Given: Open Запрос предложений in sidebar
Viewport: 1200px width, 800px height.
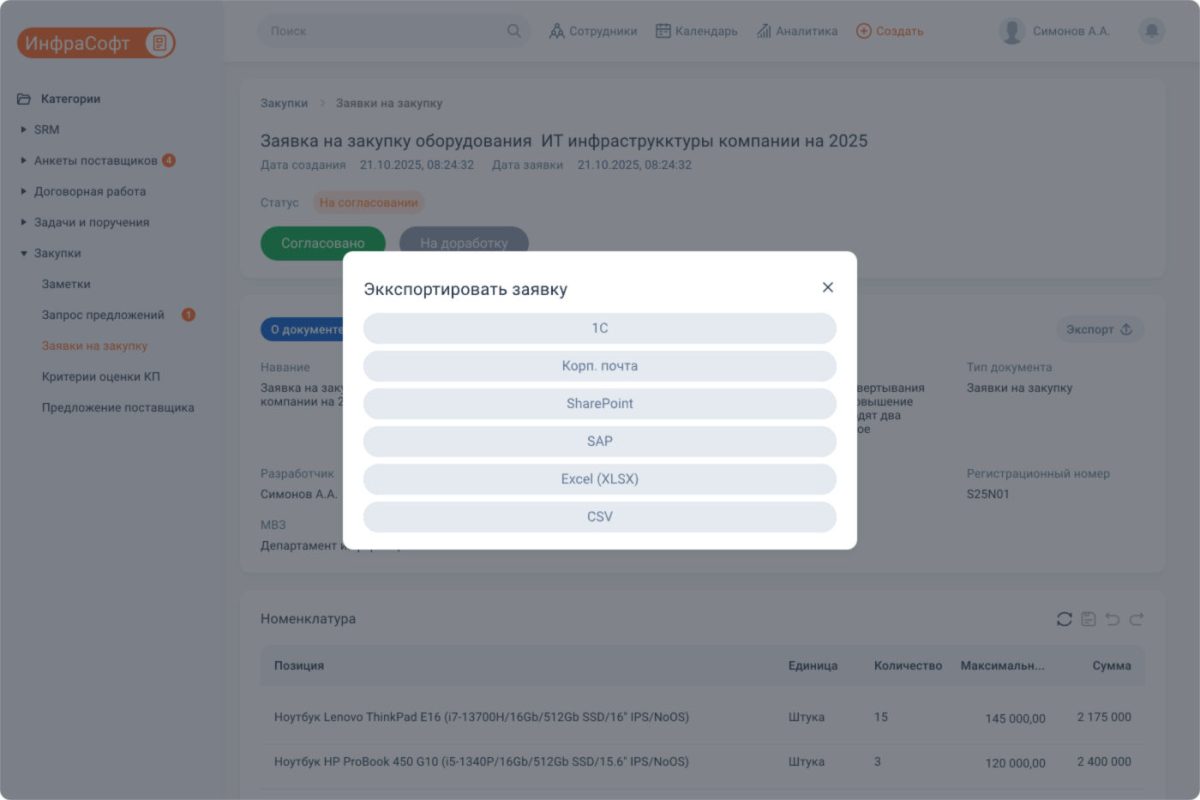Looking at the screenshot, I should tap(103, 315).
